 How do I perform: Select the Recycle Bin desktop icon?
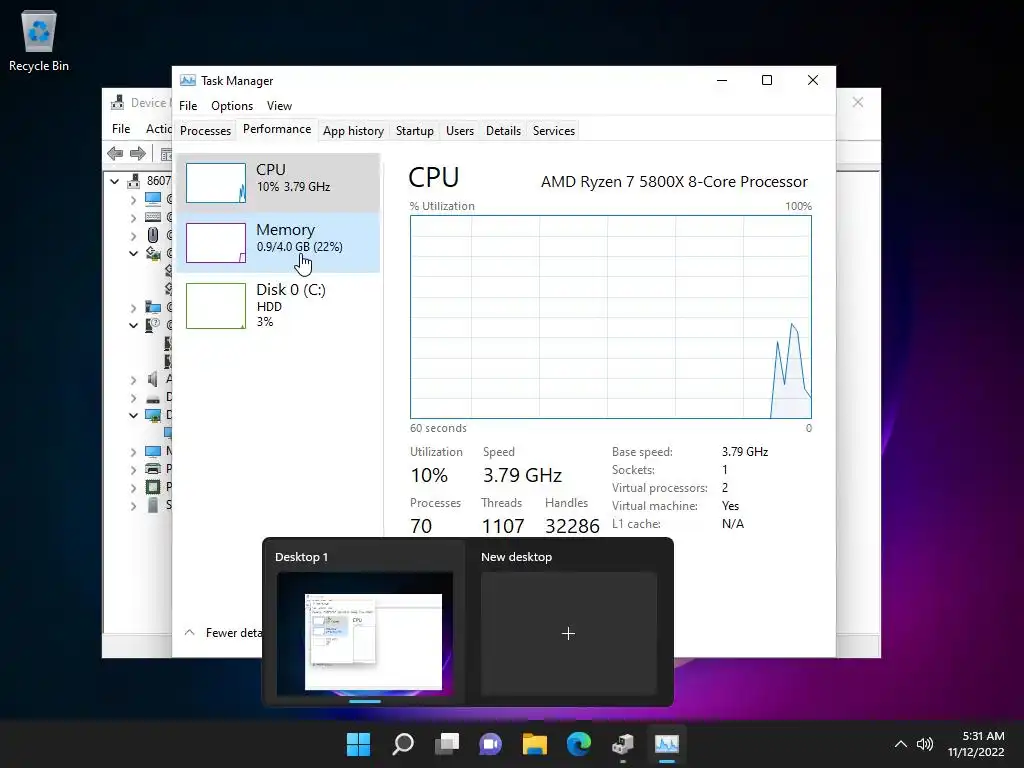point(39,40)
